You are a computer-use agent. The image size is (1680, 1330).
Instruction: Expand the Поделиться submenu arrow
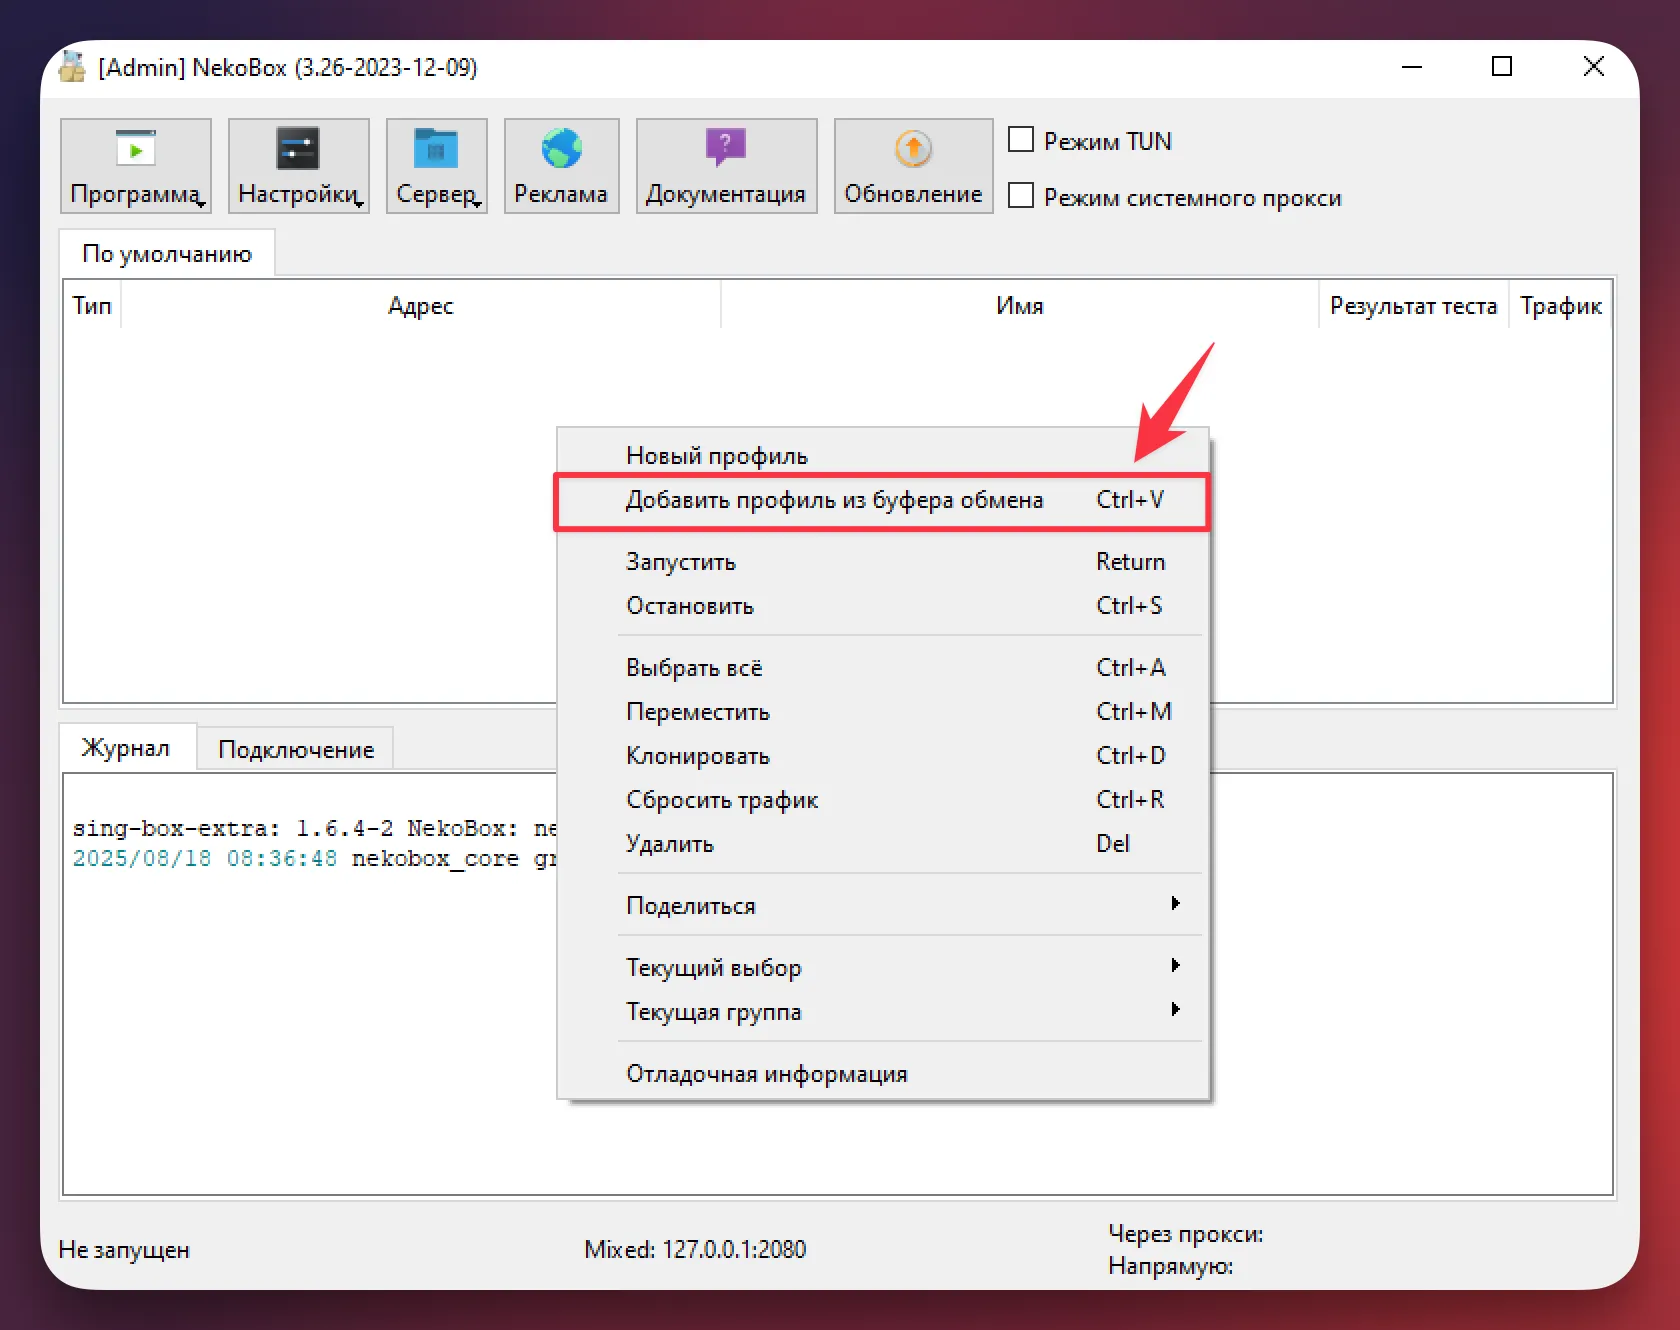coord(1176,904)
